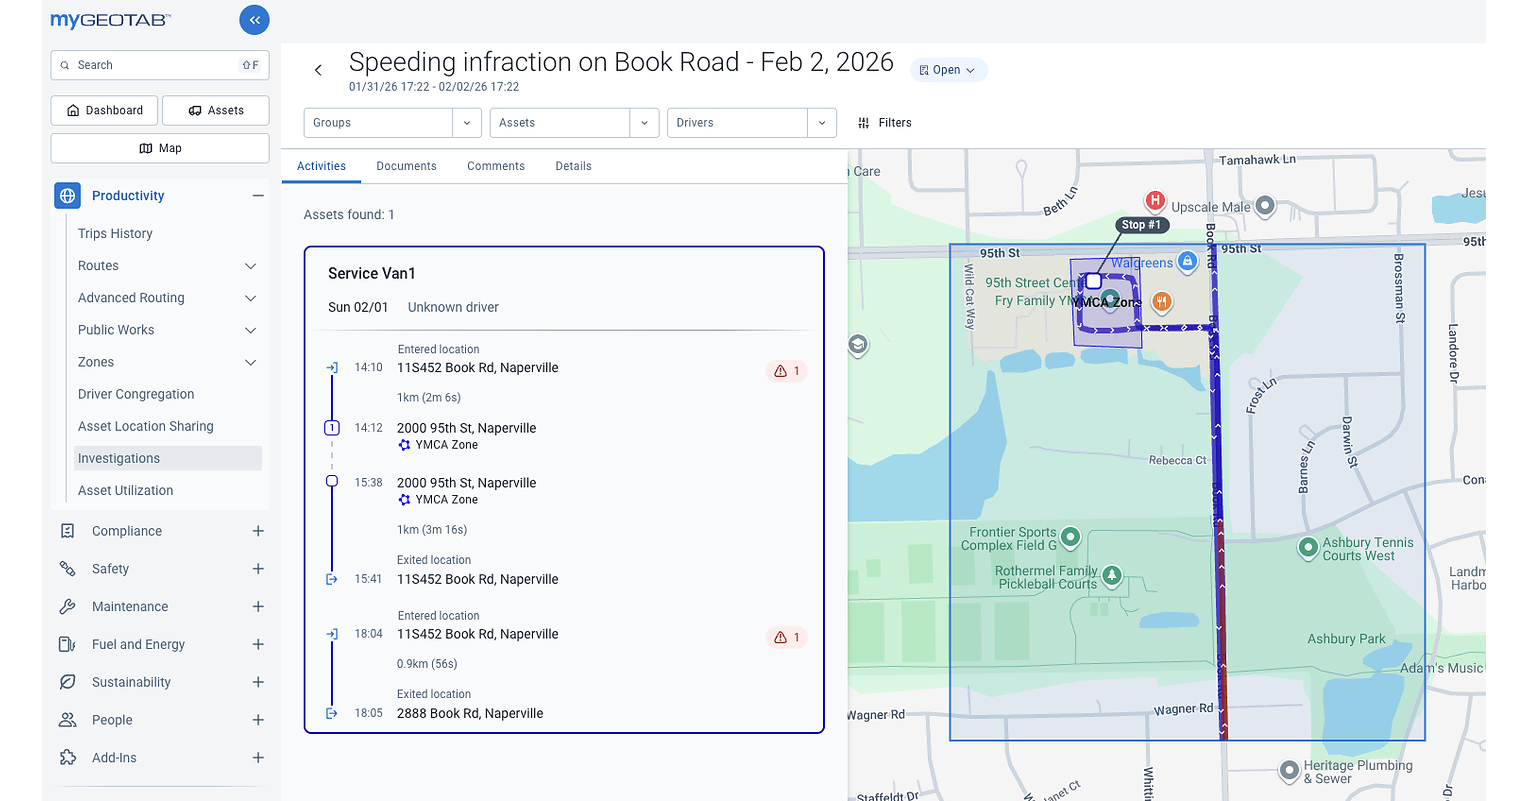This screenshot has height=801, width=1529.
Task: Click the People section icon
Action: (67, 720)
